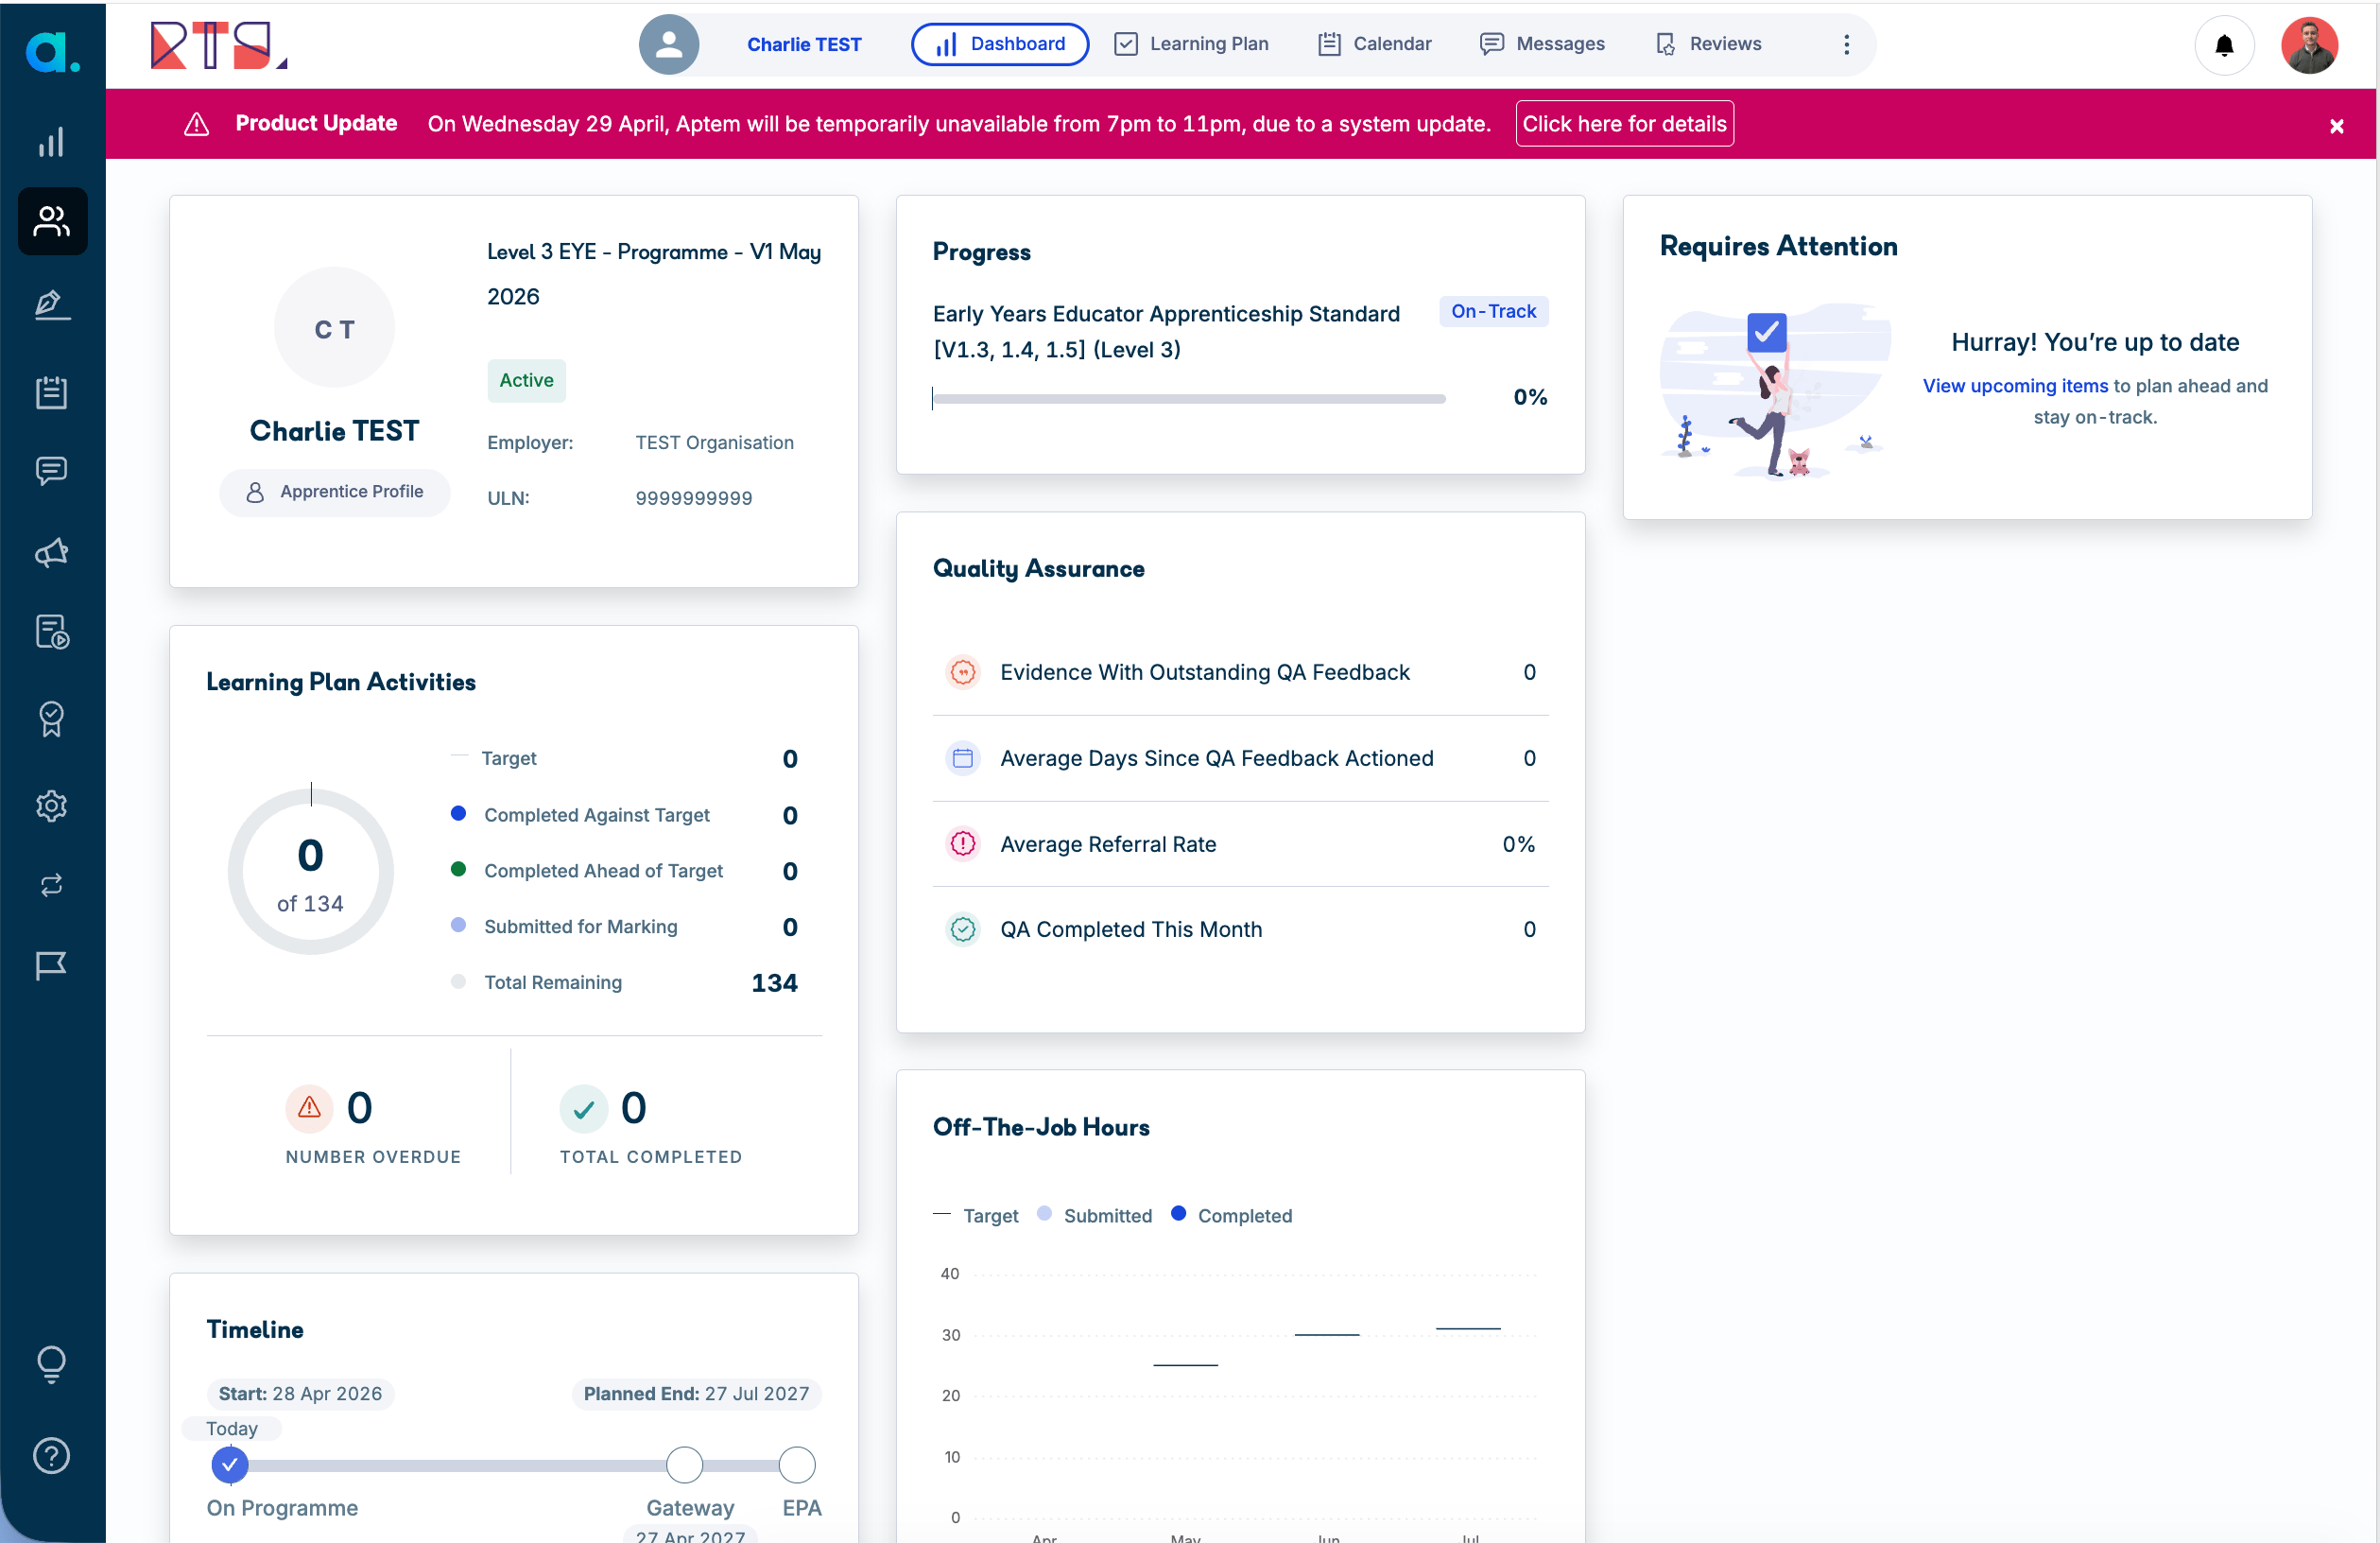Open the help question mark icon
This screenshot has height=1543, width=2380.
51,1455
